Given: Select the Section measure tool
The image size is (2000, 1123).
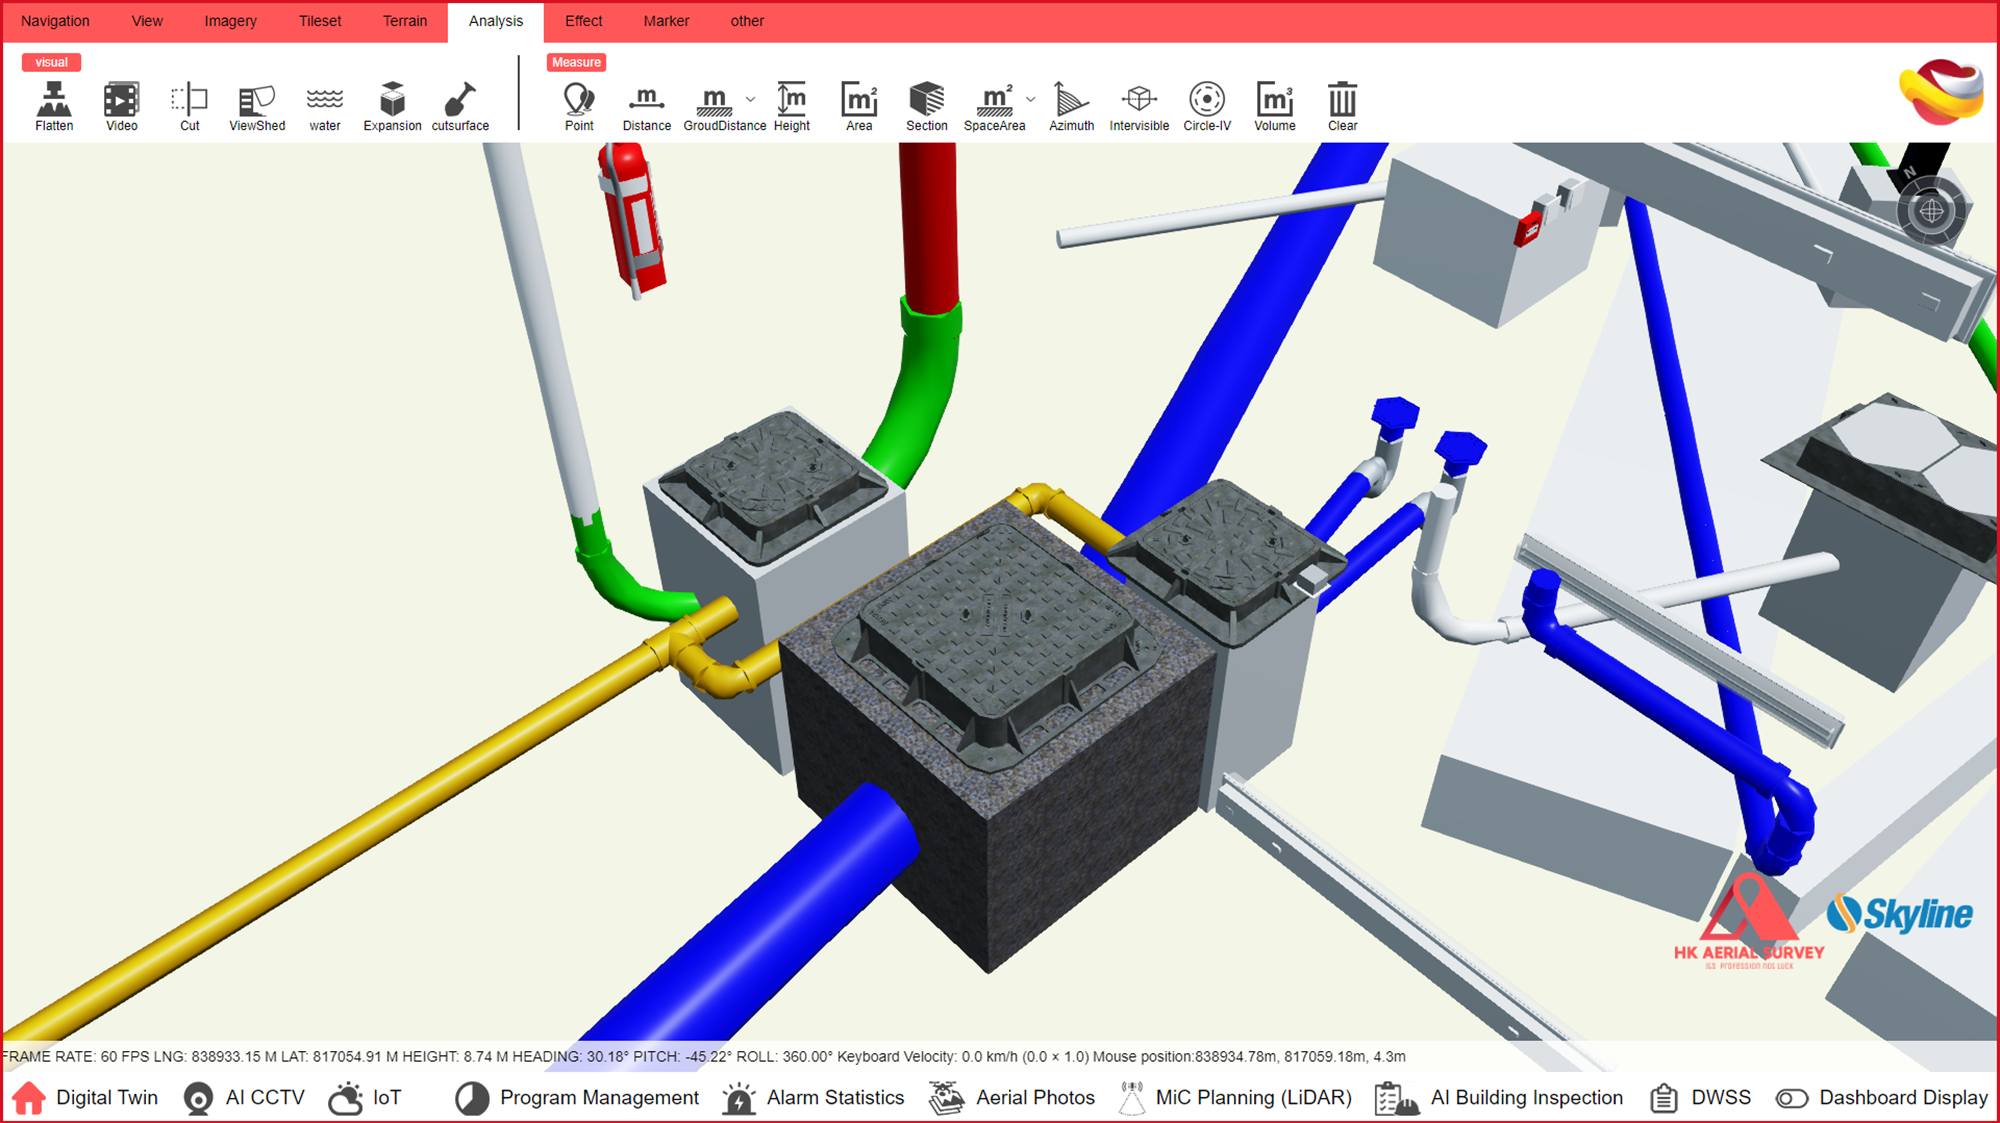Looking at the screenshot, I should (926, 105).
